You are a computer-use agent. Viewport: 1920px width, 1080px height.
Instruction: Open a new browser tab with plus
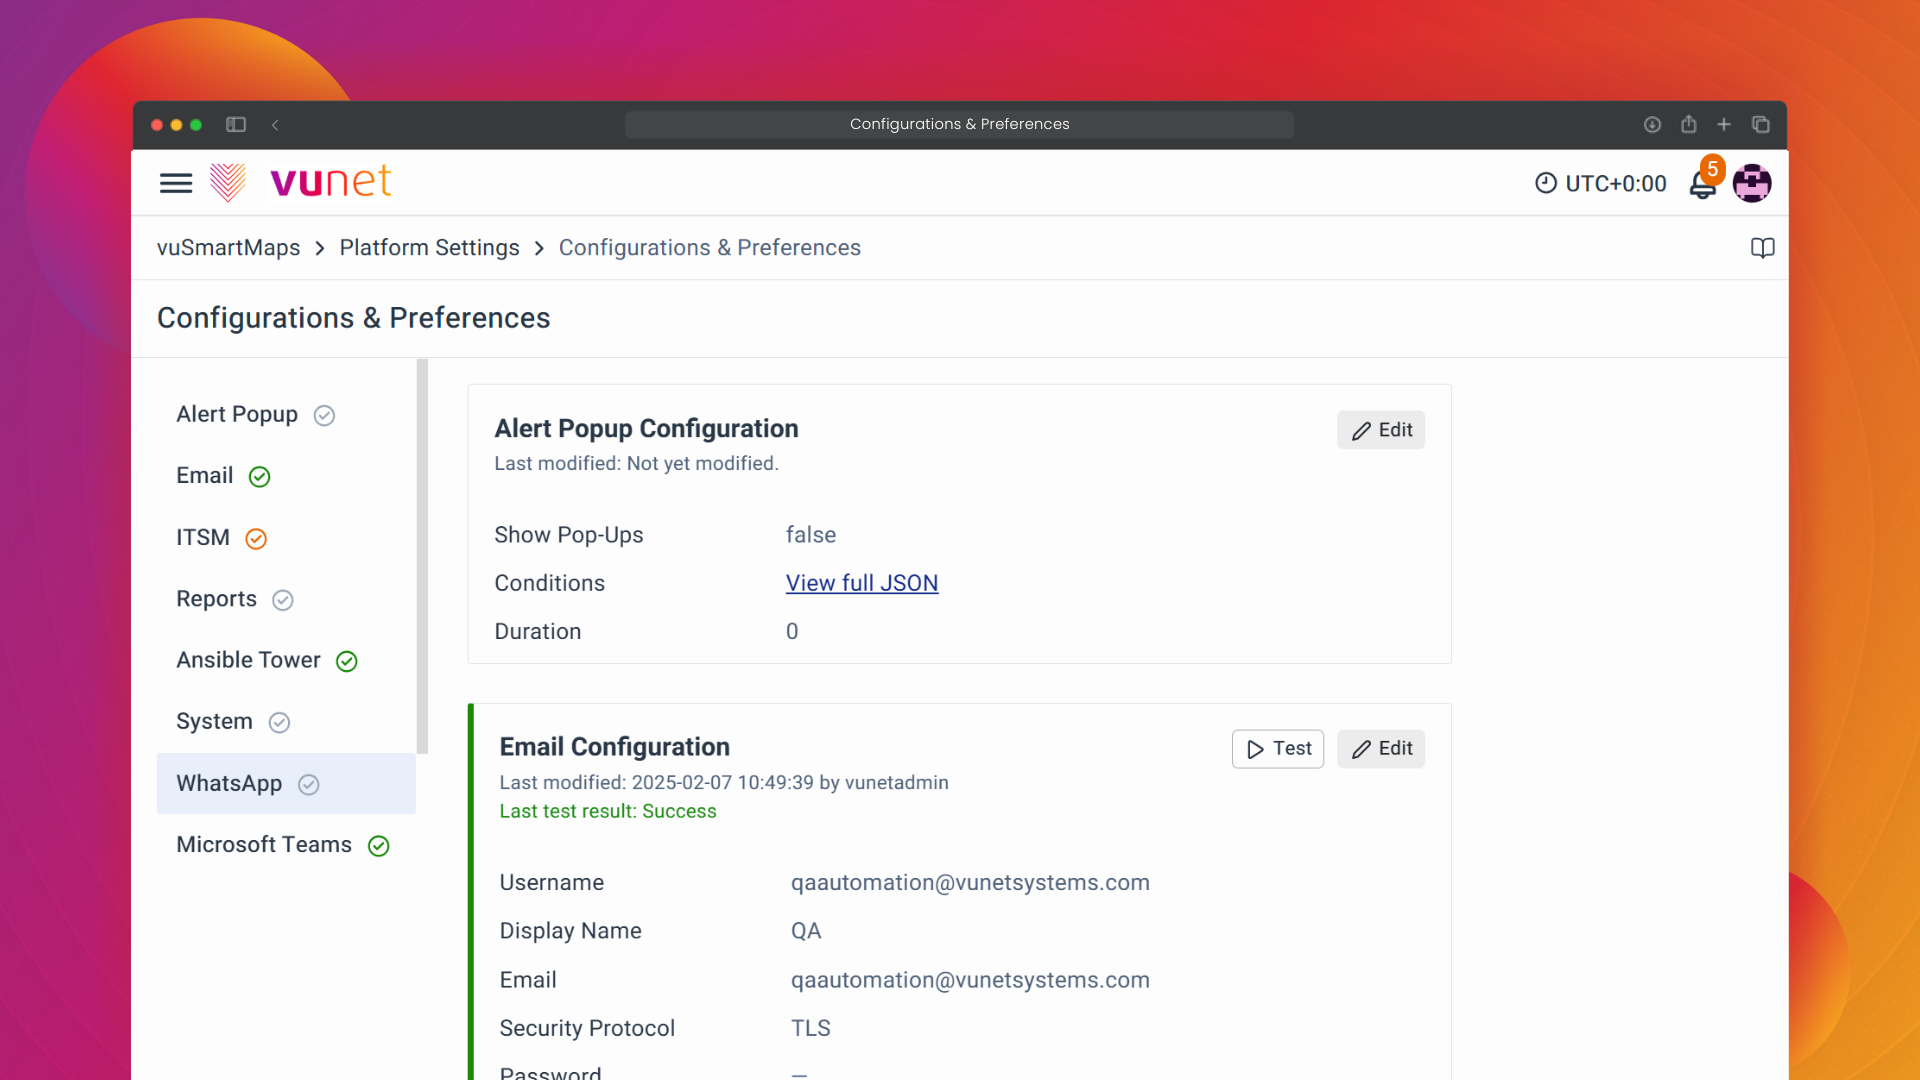(1724, 125)
